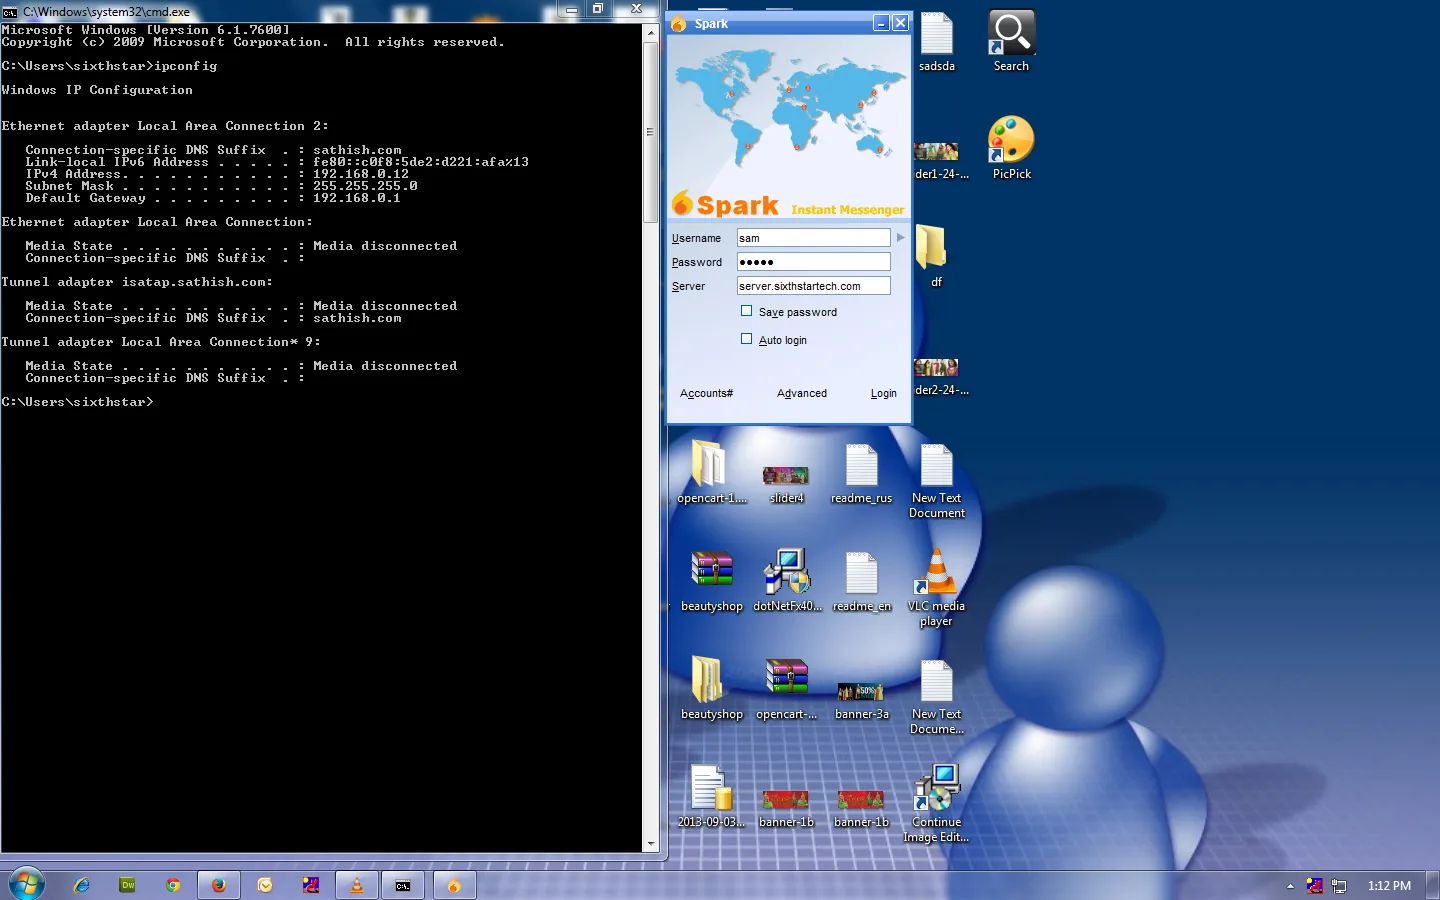
Task: Open the sadsda text file icon
Action: [937, 34]
